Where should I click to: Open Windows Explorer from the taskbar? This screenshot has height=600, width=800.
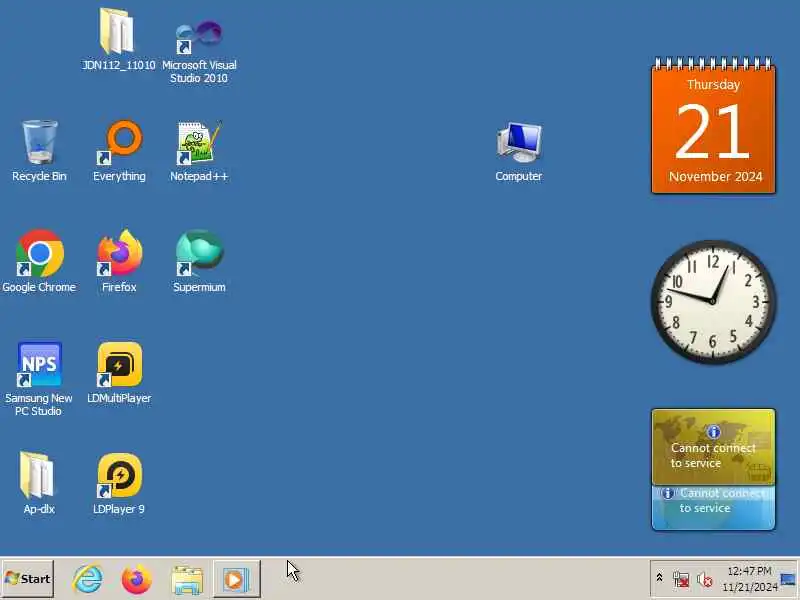point(187,580)
